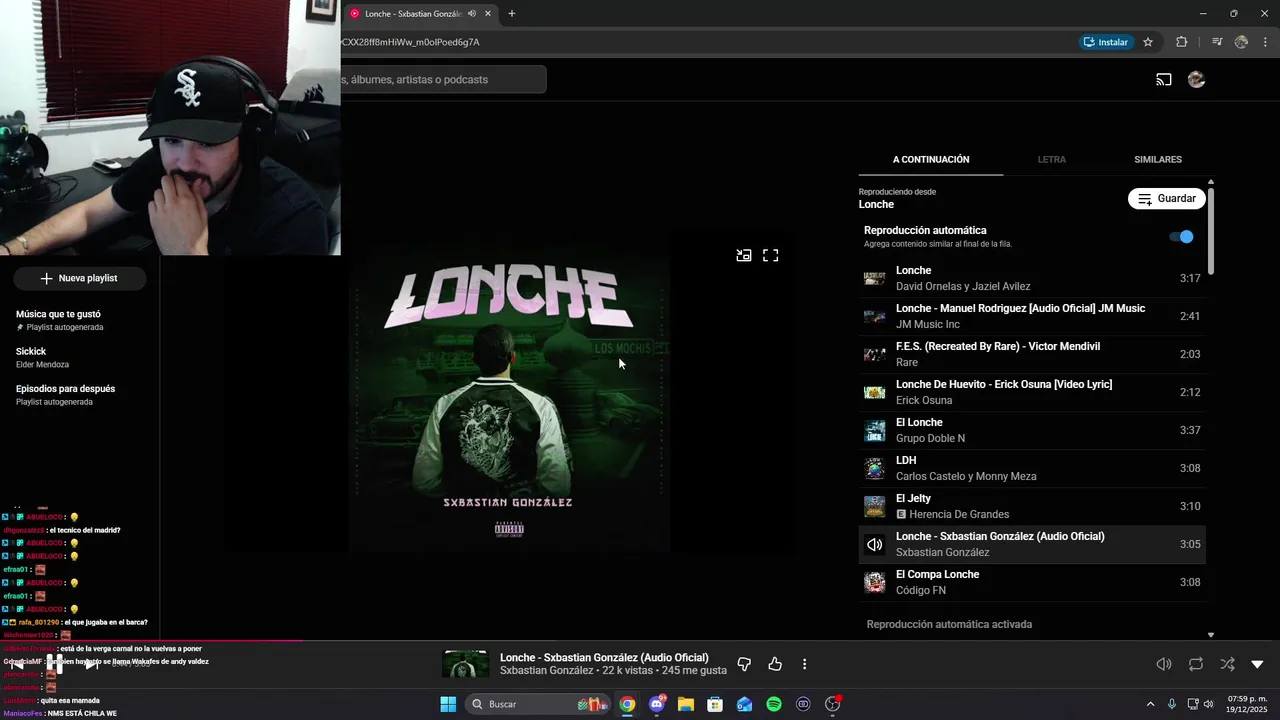Play Lonche De Huevito by Erick Osuna
1280x720 pixels.
(x=1032, y=392)
